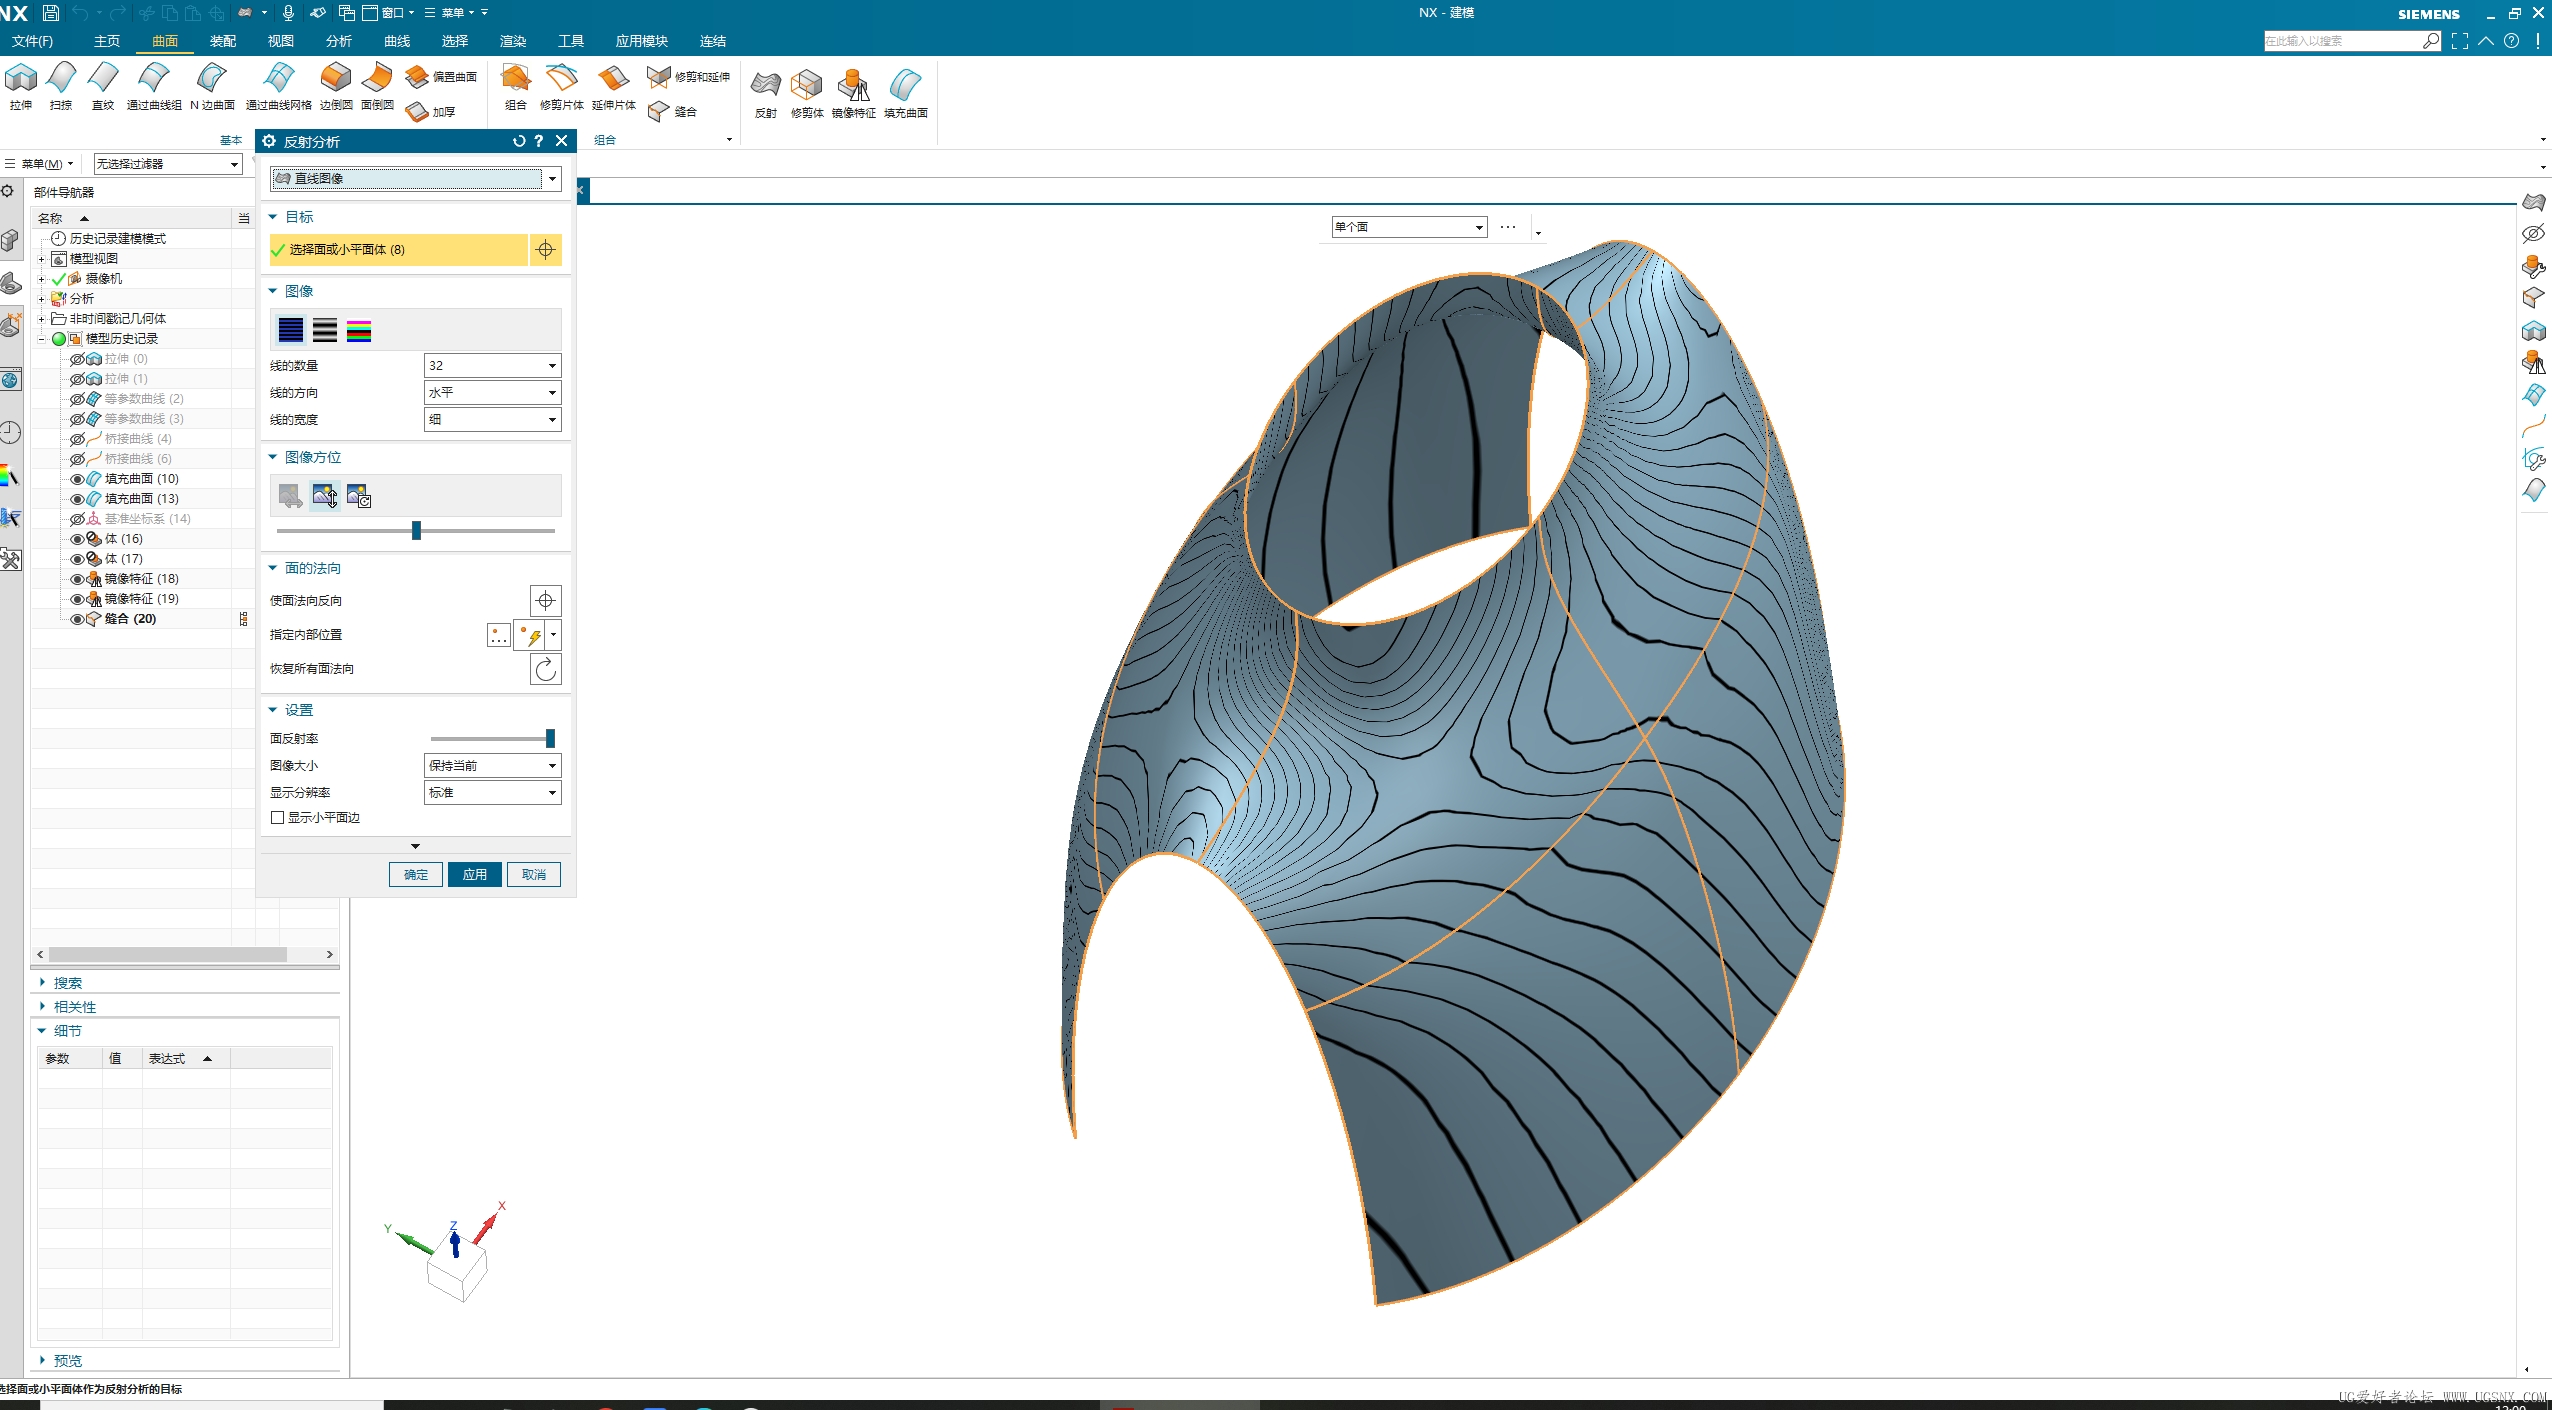
Task: Toggle visibility of 填充曲面 (10)
Action: tap(77, 479)
